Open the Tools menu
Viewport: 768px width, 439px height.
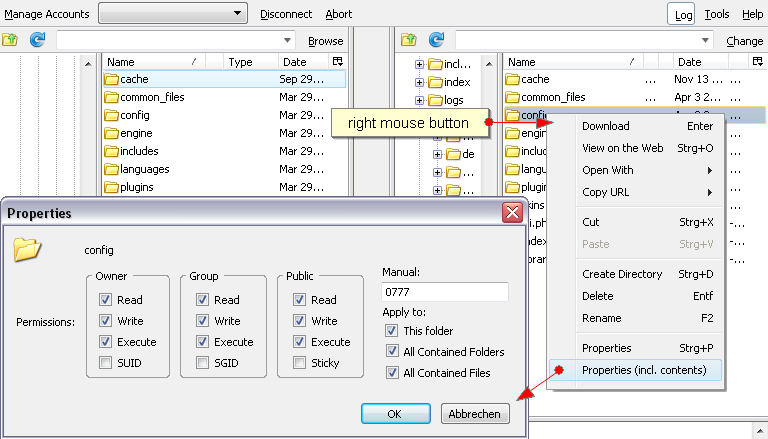pos(716,14)
